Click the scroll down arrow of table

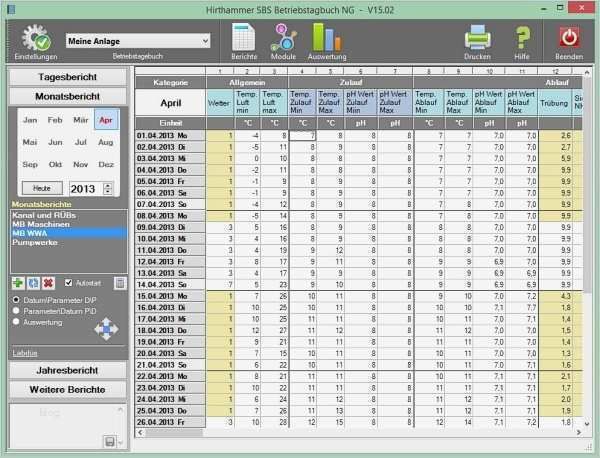(x=587, y=423)
